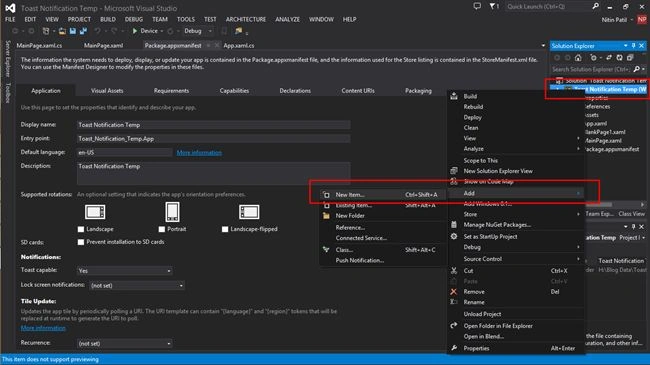Click the Entry point input field
This screenshot has height=365, width=650.
tap(213, 139)
